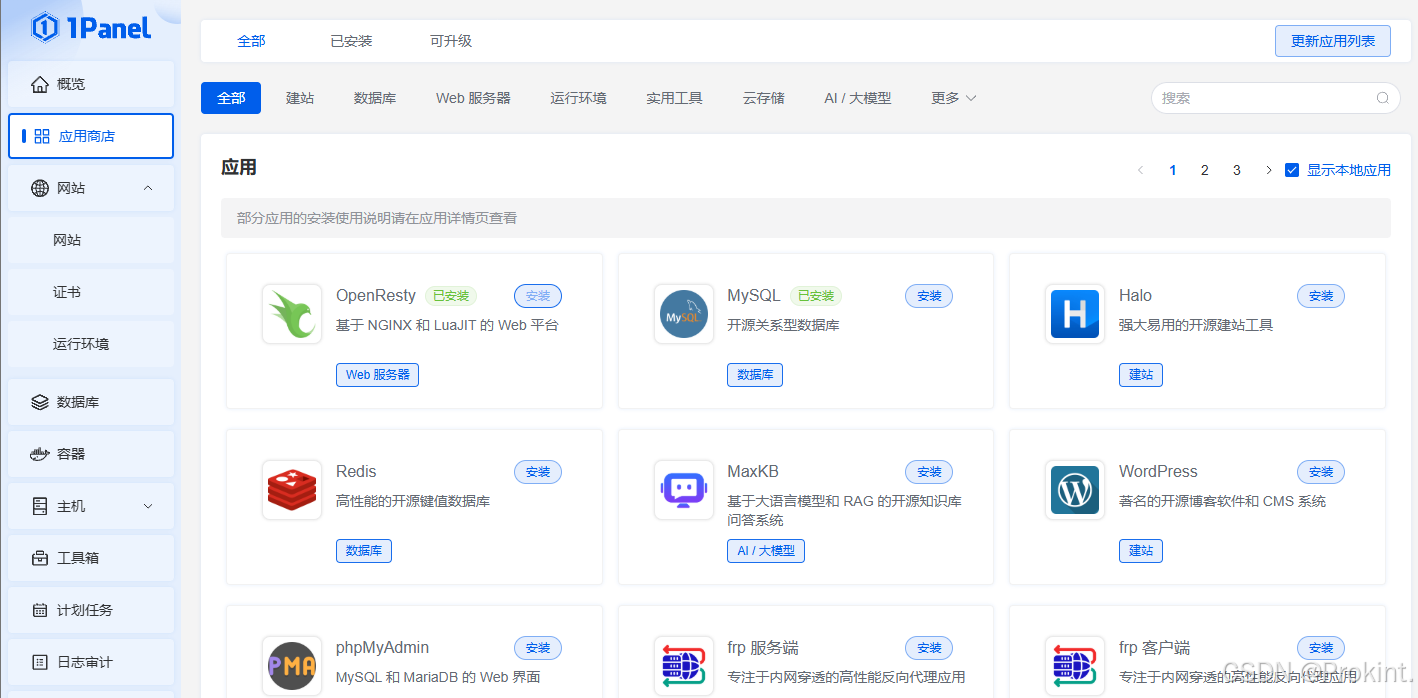Open the 更多 category dropdown
The height and width of the screenshot is (698, 1418).
click(953, 98)
